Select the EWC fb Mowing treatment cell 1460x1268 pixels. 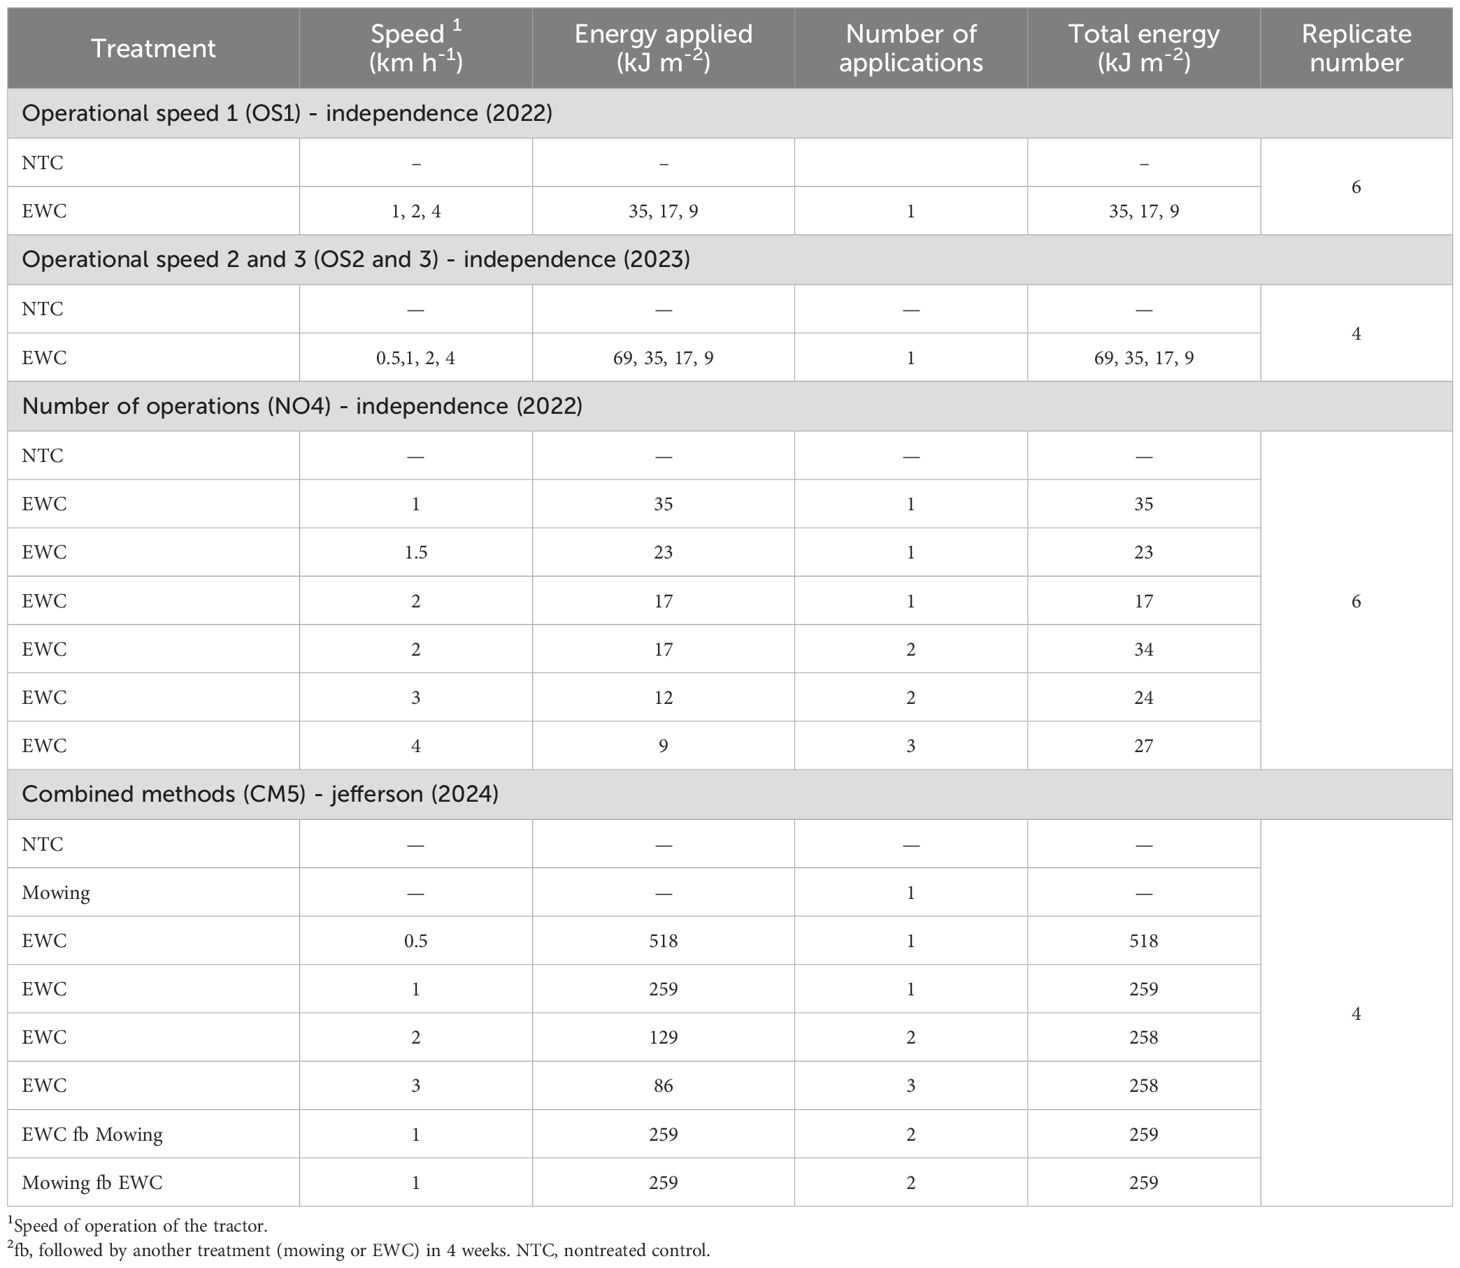[92, 1134]
